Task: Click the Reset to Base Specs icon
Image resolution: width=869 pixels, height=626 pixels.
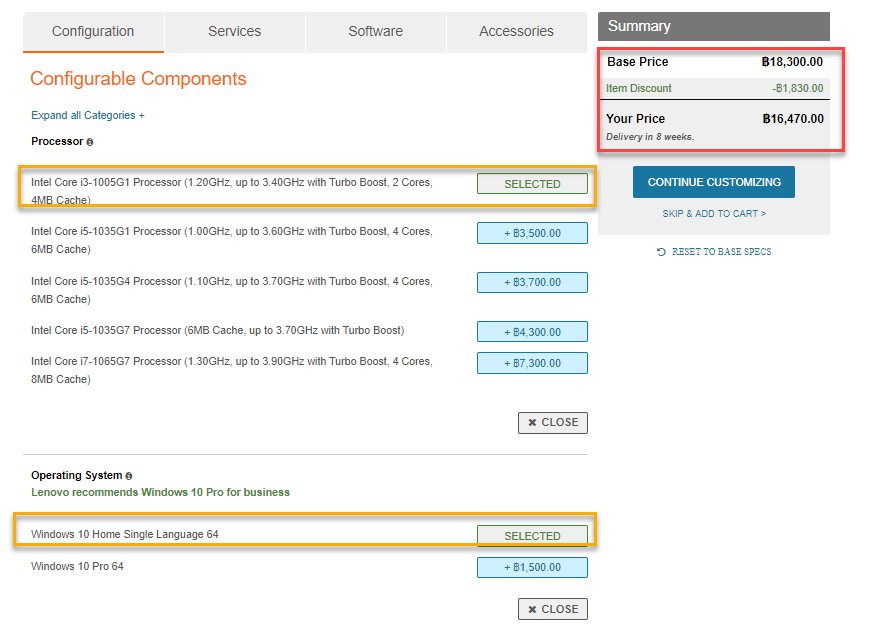Action: pos(661,252)
